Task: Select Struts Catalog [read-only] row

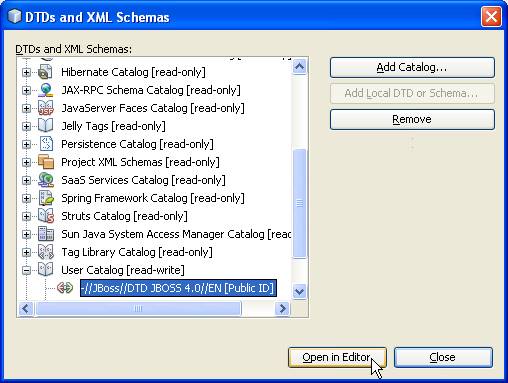Action: coord(124,216)
